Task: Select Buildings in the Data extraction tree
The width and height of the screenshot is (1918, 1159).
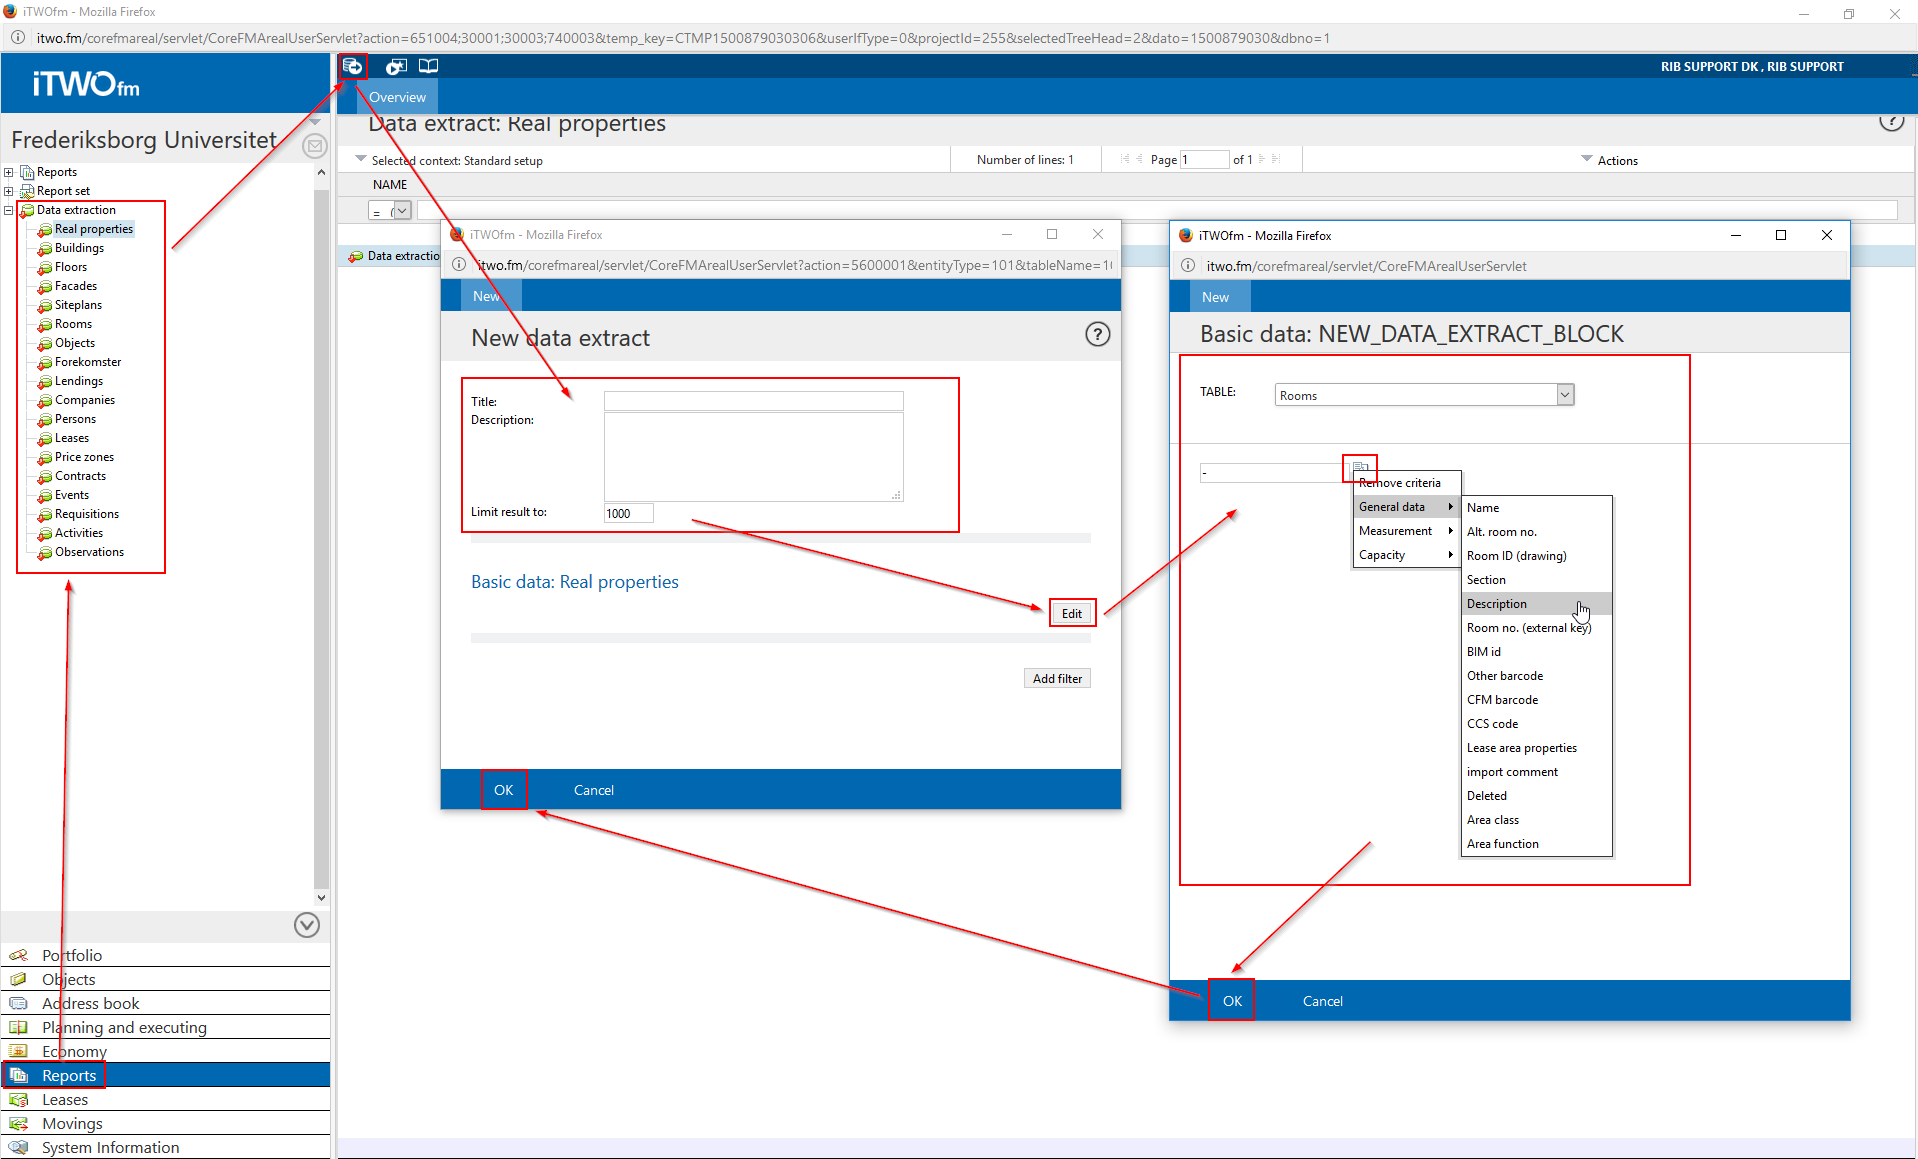Action: [x=79, y=248]
